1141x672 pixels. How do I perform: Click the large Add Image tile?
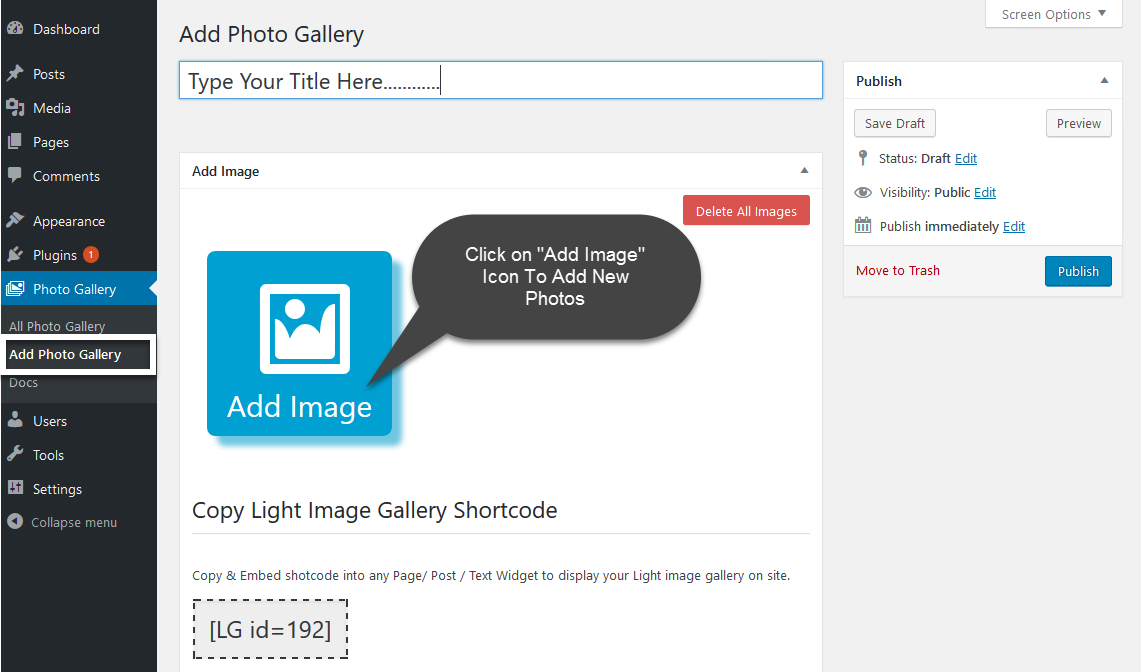tap(299, 343)
